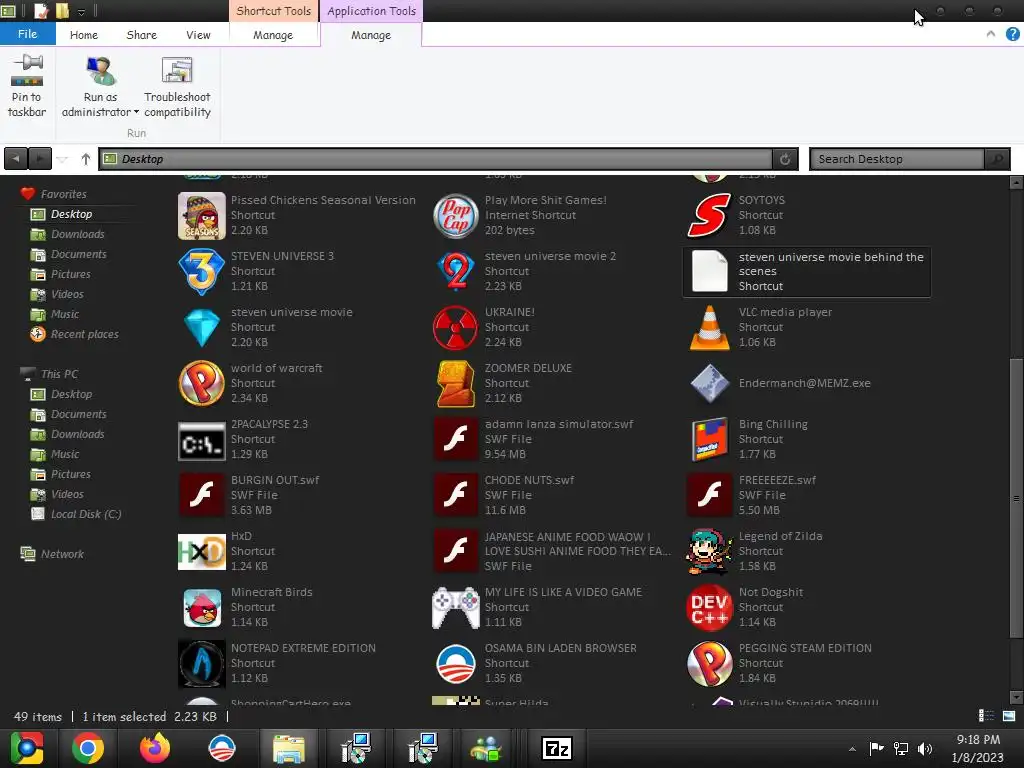Select the Minecraft Birds red bird icon

[202, 607]
